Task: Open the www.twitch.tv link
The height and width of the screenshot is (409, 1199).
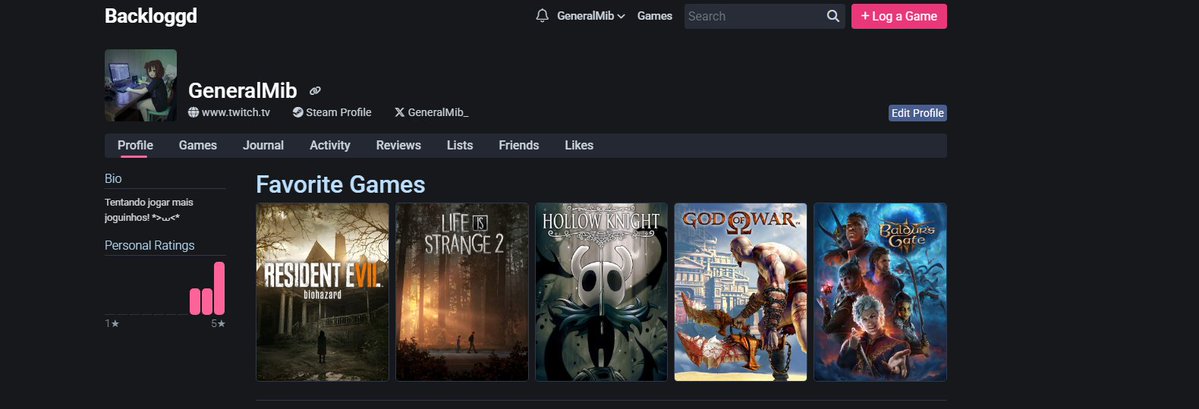Action: tap(236, 112)
